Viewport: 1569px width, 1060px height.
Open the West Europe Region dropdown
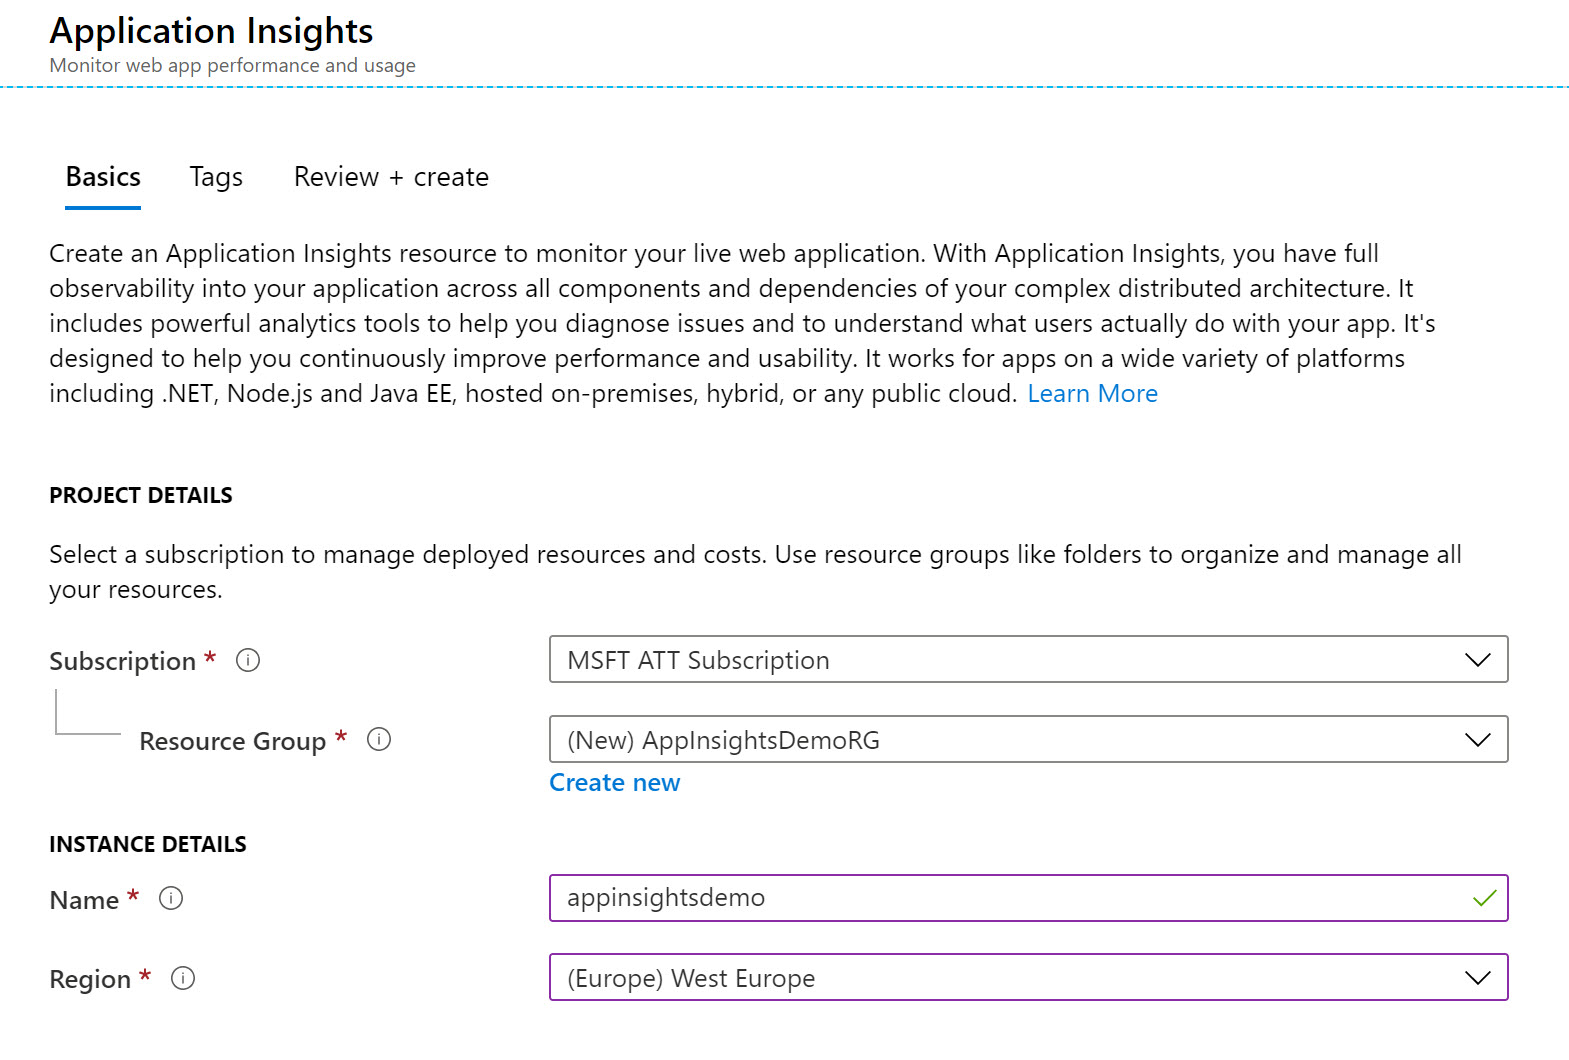(x=1028, y=977)
